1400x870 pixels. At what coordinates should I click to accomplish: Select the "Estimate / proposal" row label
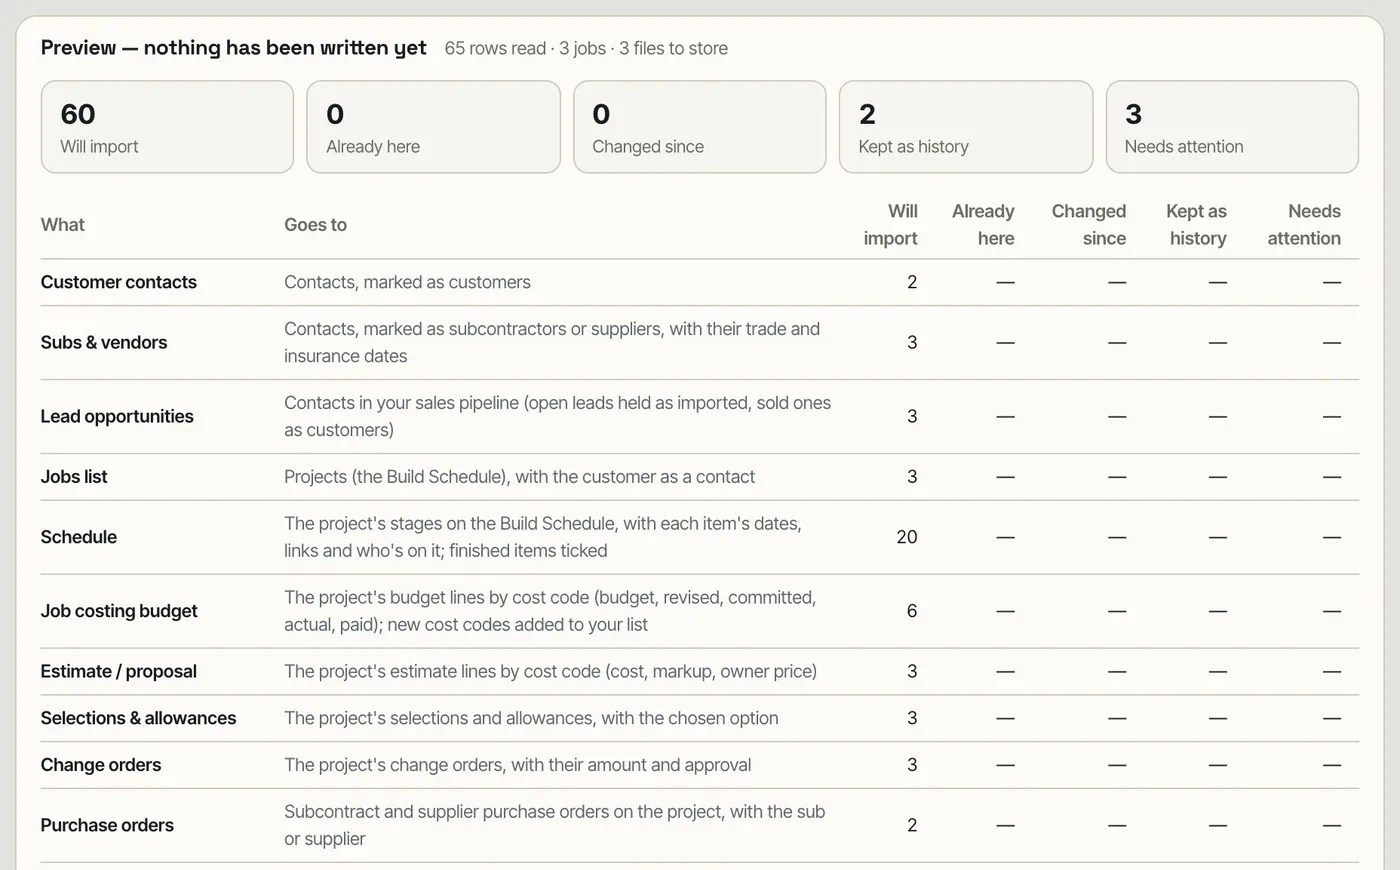point(119,671)
